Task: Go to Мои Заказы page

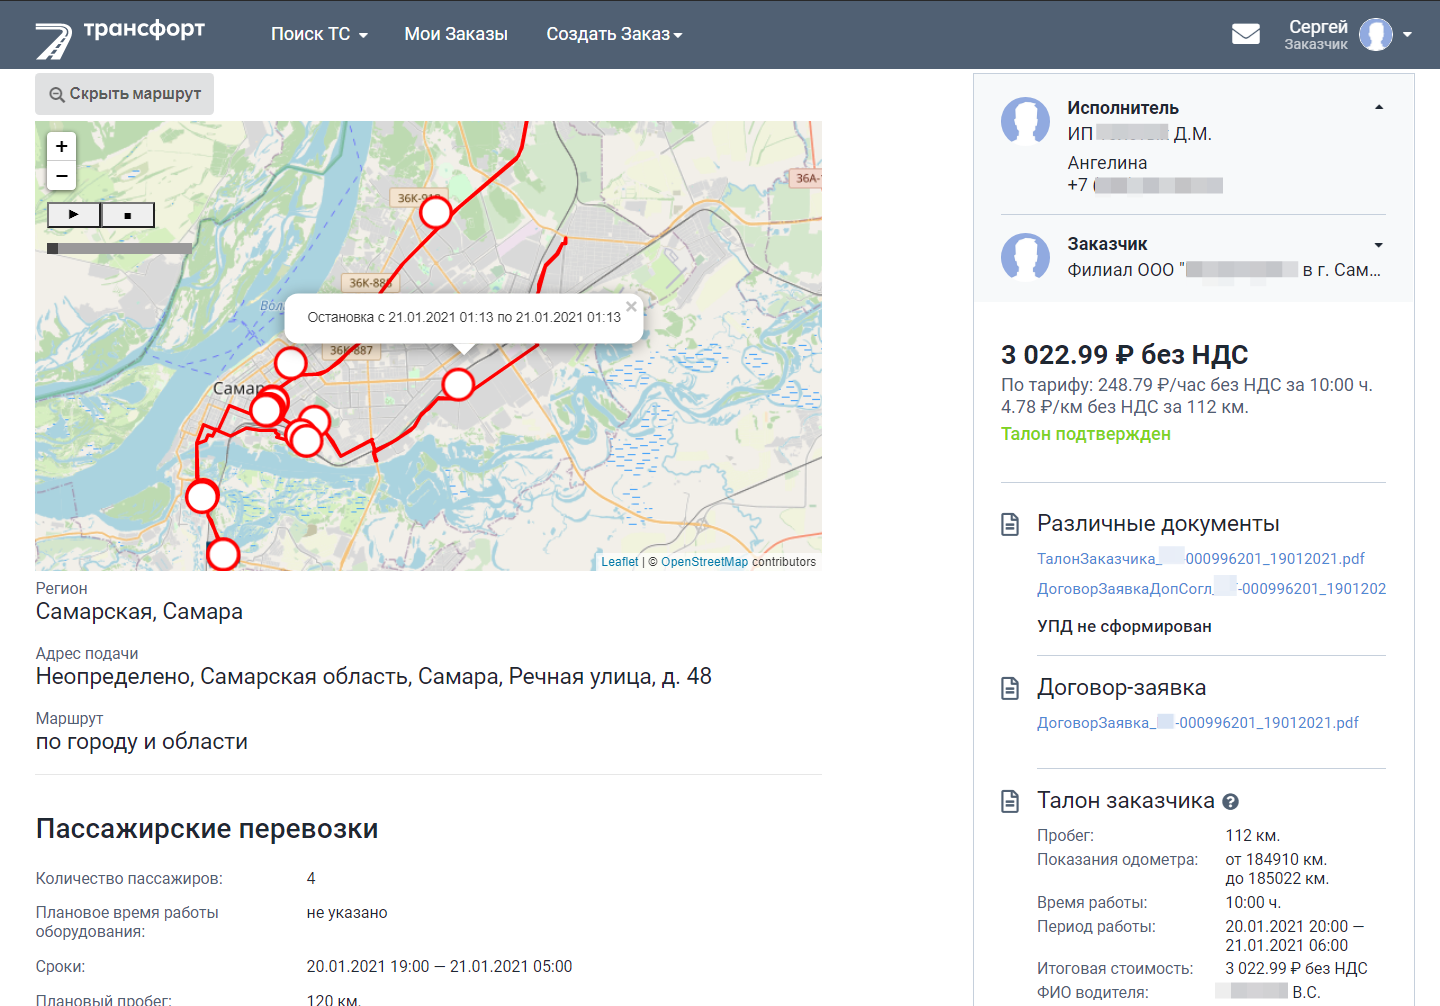Action: point(456,34)
